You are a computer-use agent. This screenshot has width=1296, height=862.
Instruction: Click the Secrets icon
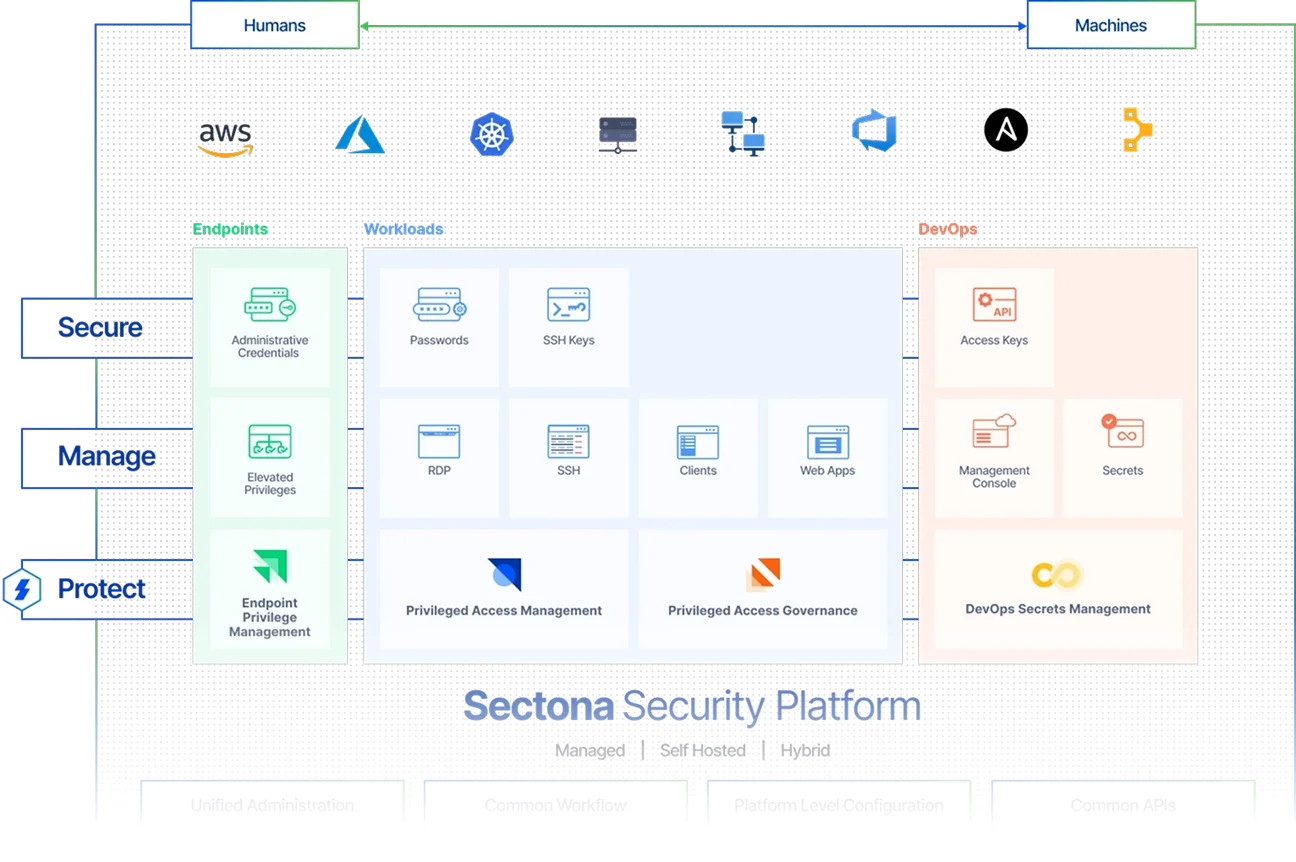click(x=1122, y=432)
